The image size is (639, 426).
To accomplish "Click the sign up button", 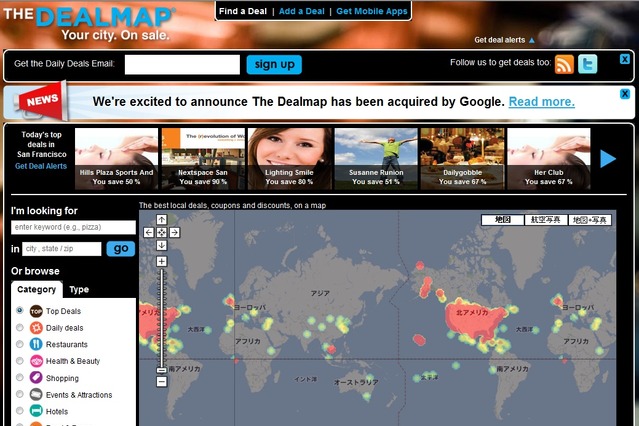I will (274, 64).
